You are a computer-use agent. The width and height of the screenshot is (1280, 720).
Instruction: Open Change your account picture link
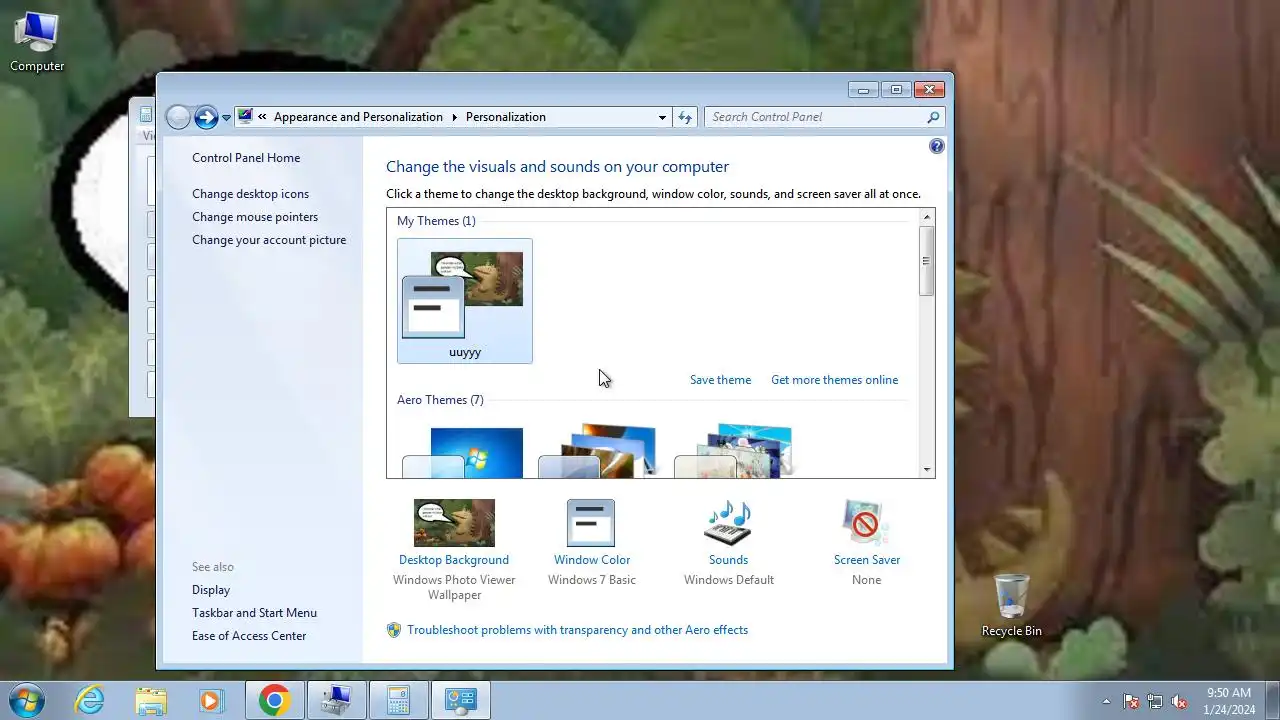(269, 240)
